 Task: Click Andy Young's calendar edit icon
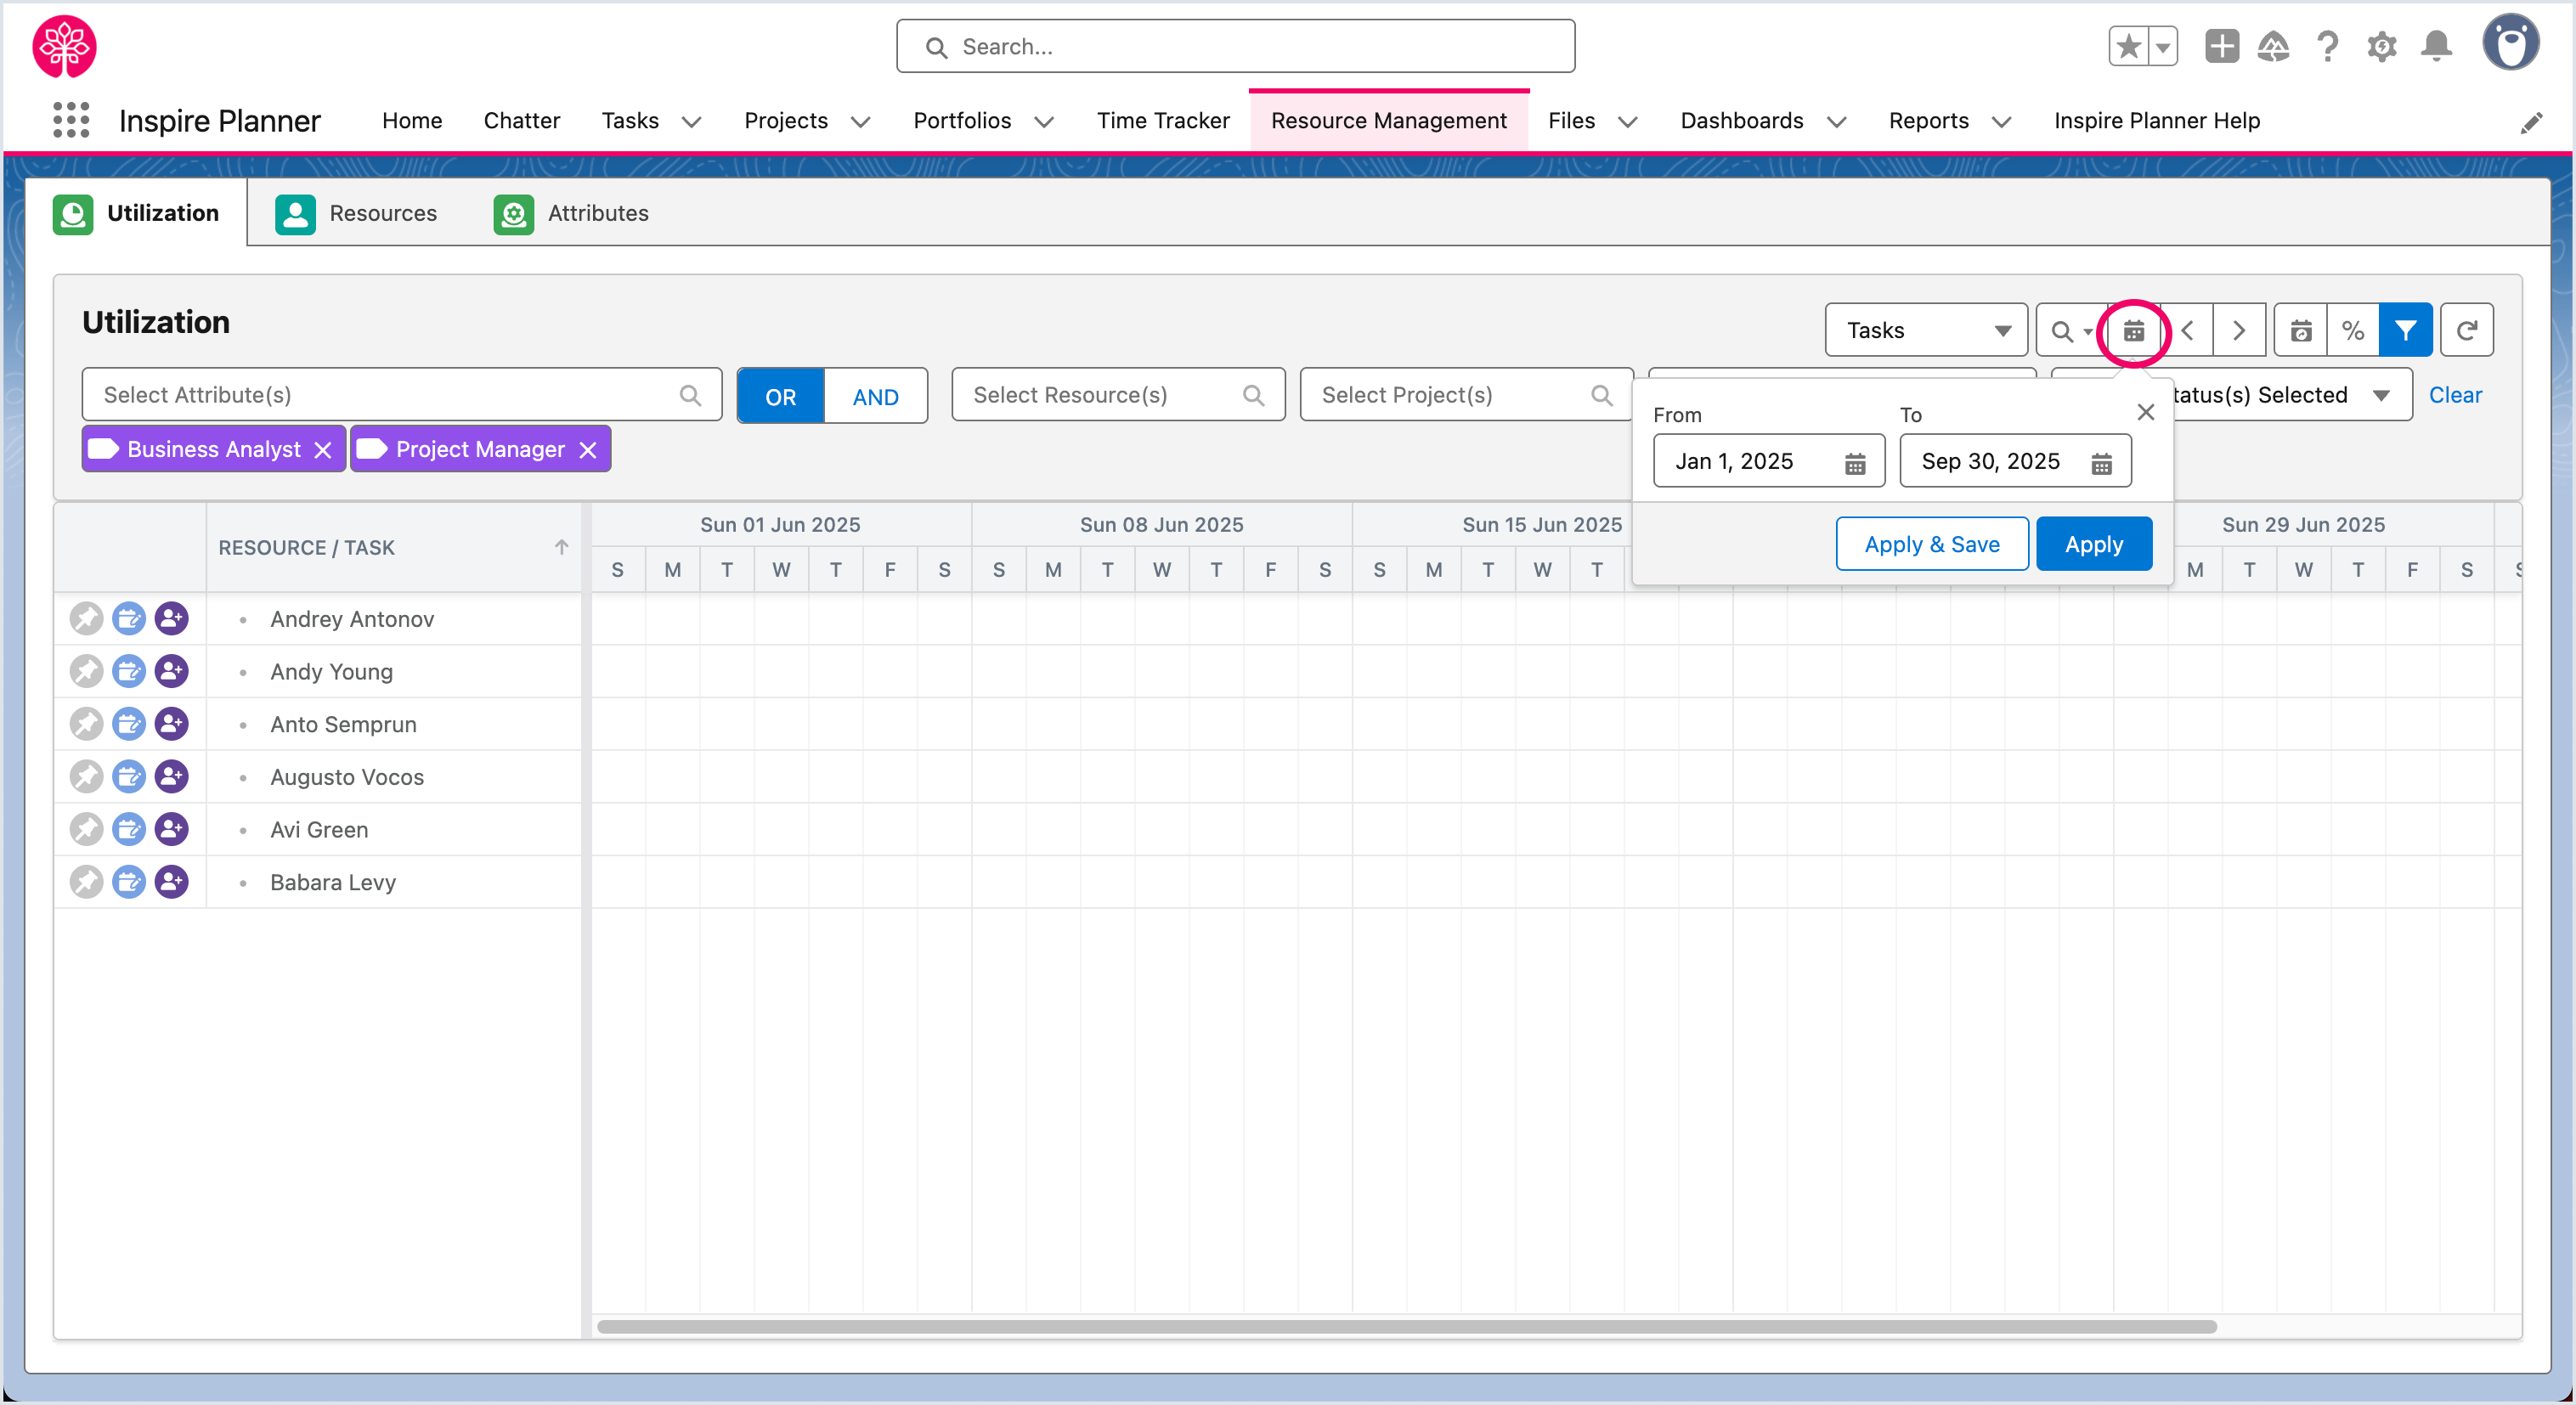pos(129,672)
